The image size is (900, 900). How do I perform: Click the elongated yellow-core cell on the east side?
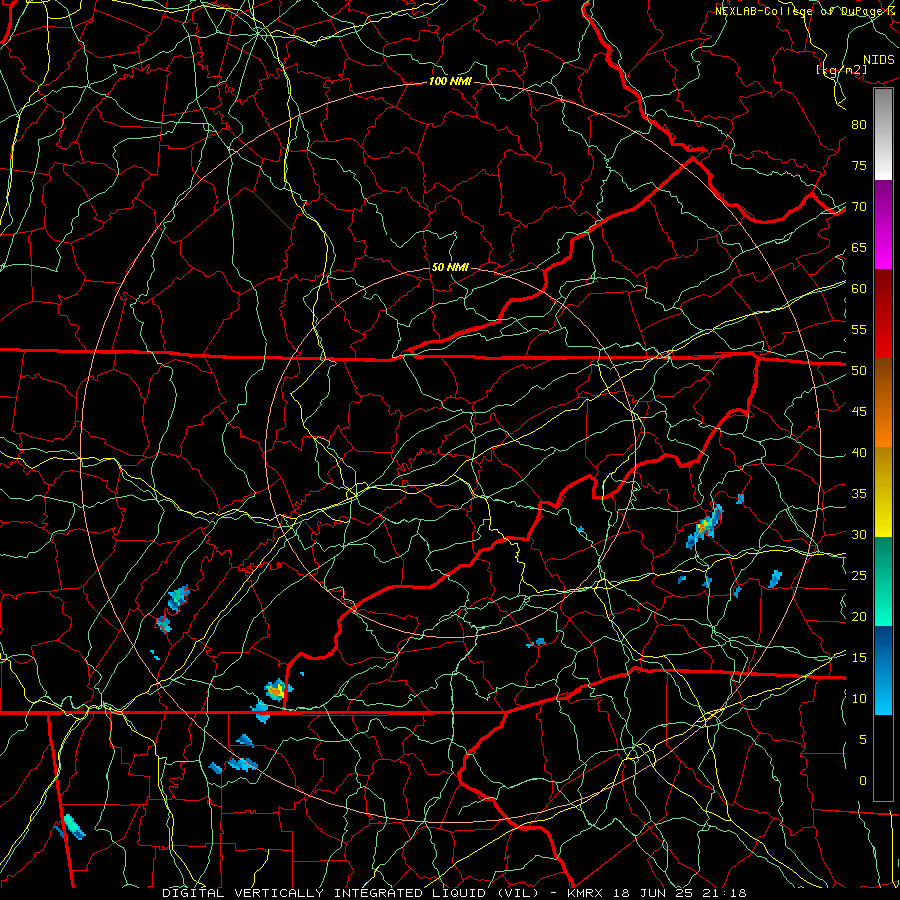[705, 525]
